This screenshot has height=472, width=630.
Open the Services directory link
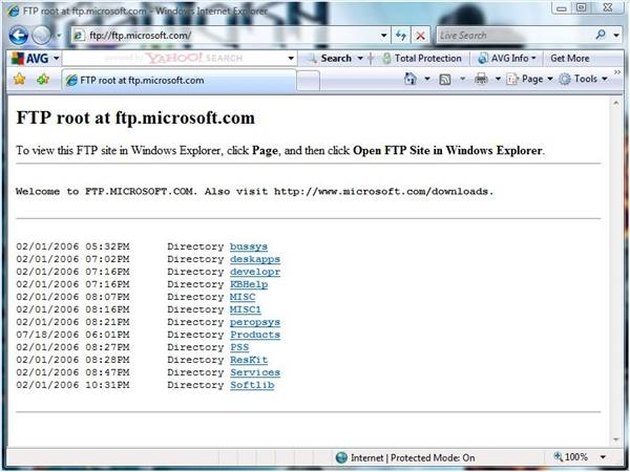click(x=255, y=372)
